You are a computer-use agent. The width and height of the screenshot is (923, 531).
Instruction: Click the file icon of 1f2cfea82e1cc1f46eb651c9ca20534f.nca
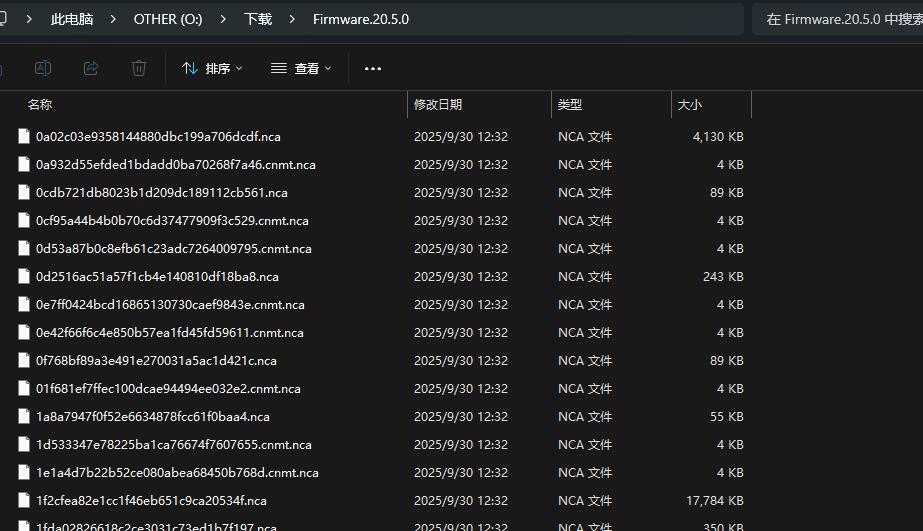(24, 500)
